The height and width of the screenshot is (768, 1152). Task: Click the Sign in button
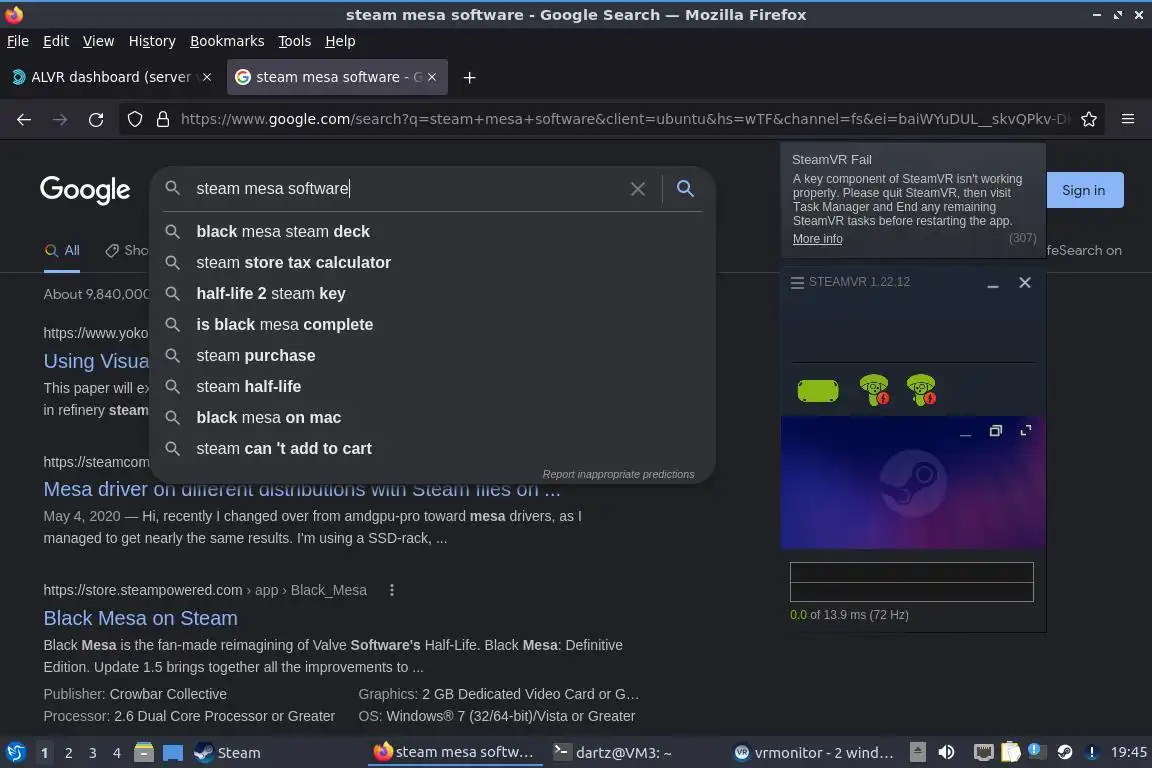click(x=1084, y=190)
